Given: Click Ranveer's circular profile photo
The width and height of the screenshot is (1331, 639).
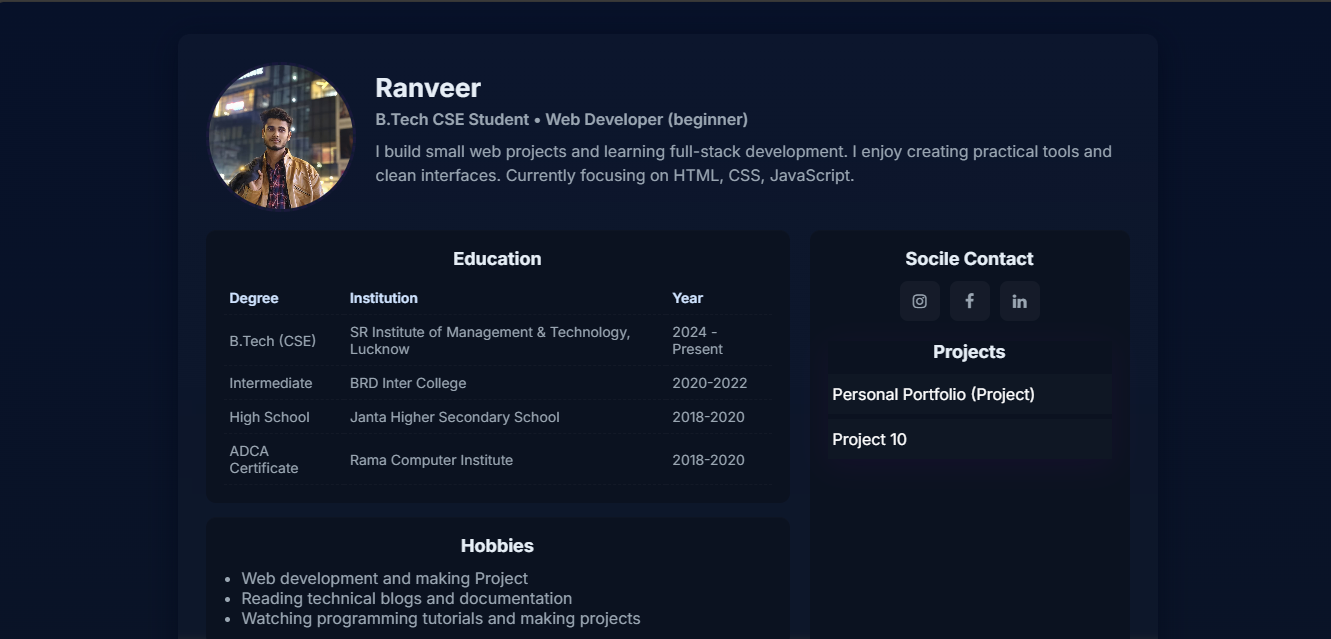Looking at the screenshot, I should 281,137.
